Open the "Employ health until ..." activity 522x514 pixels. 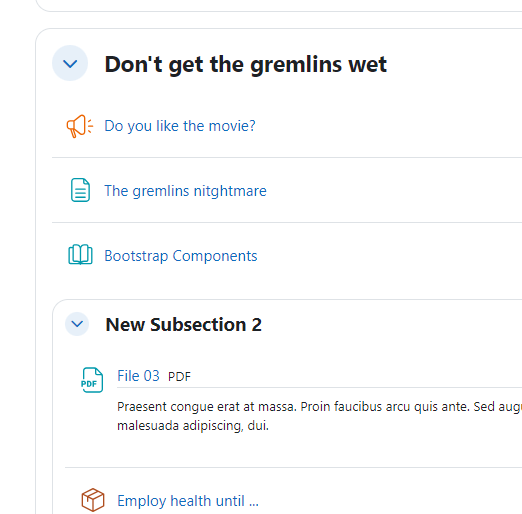[188, 501]
